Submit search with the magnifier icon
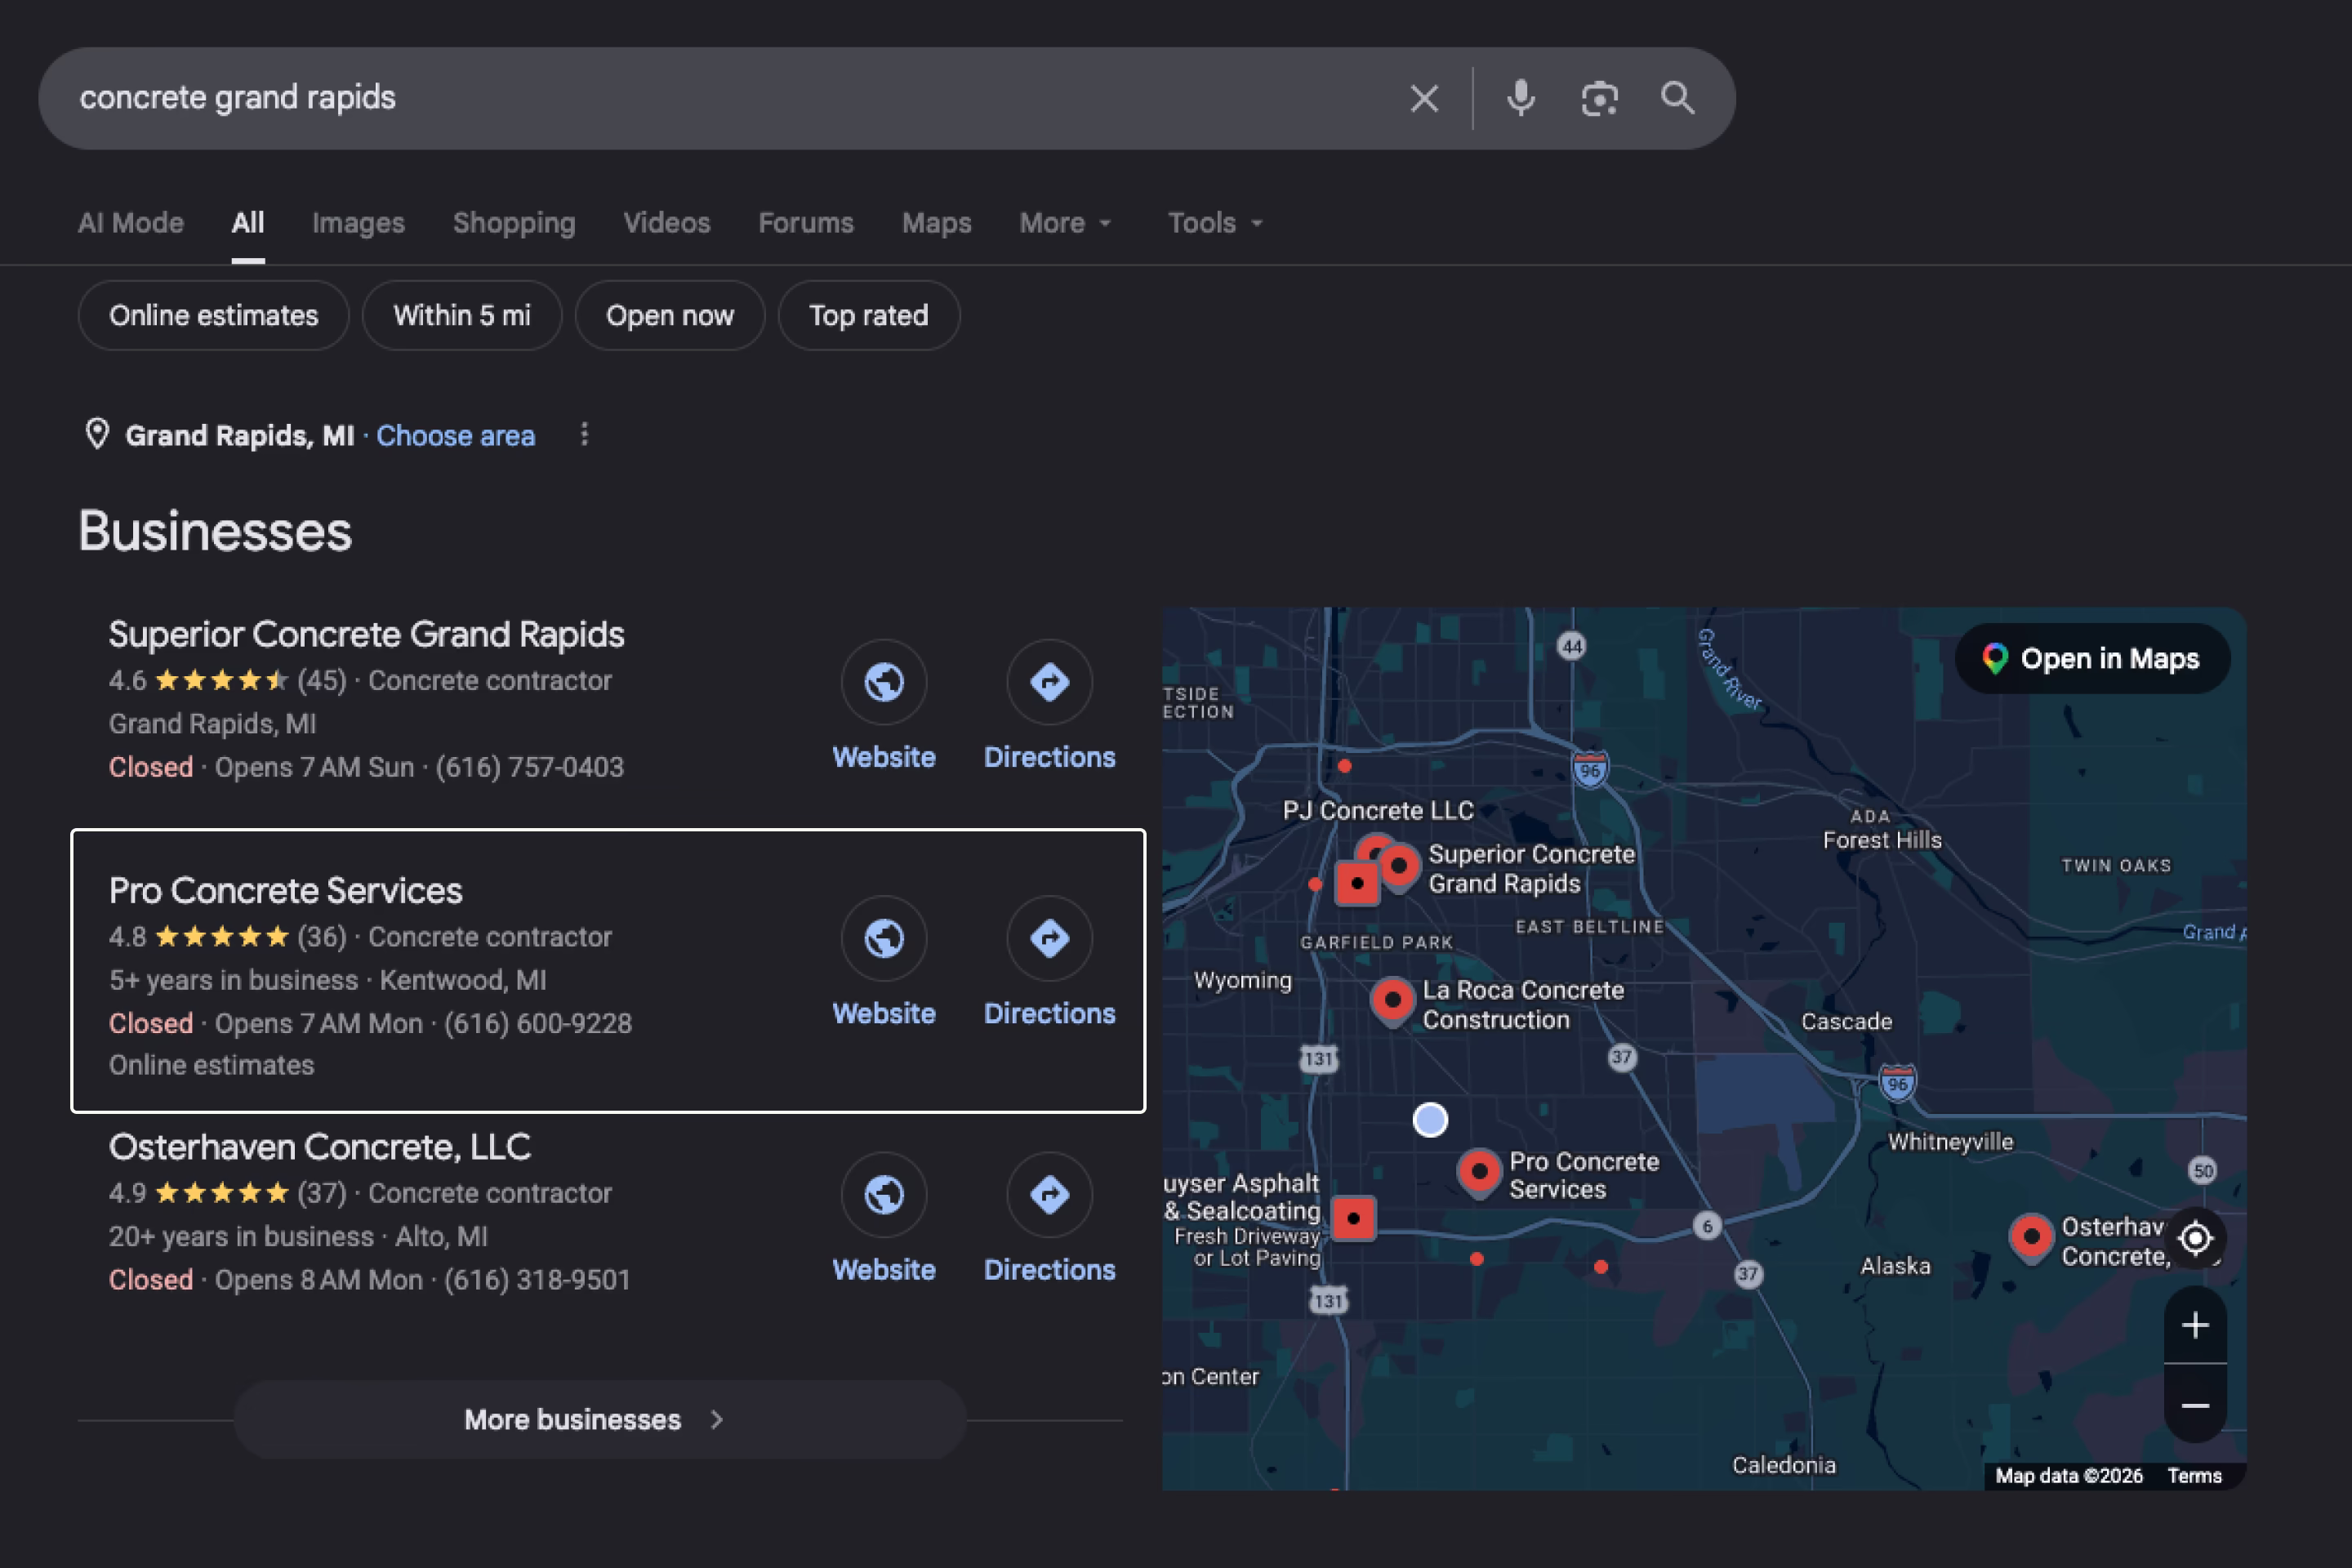The width and height of the screenshot is (2352, 1568). tap(1677, 98)
